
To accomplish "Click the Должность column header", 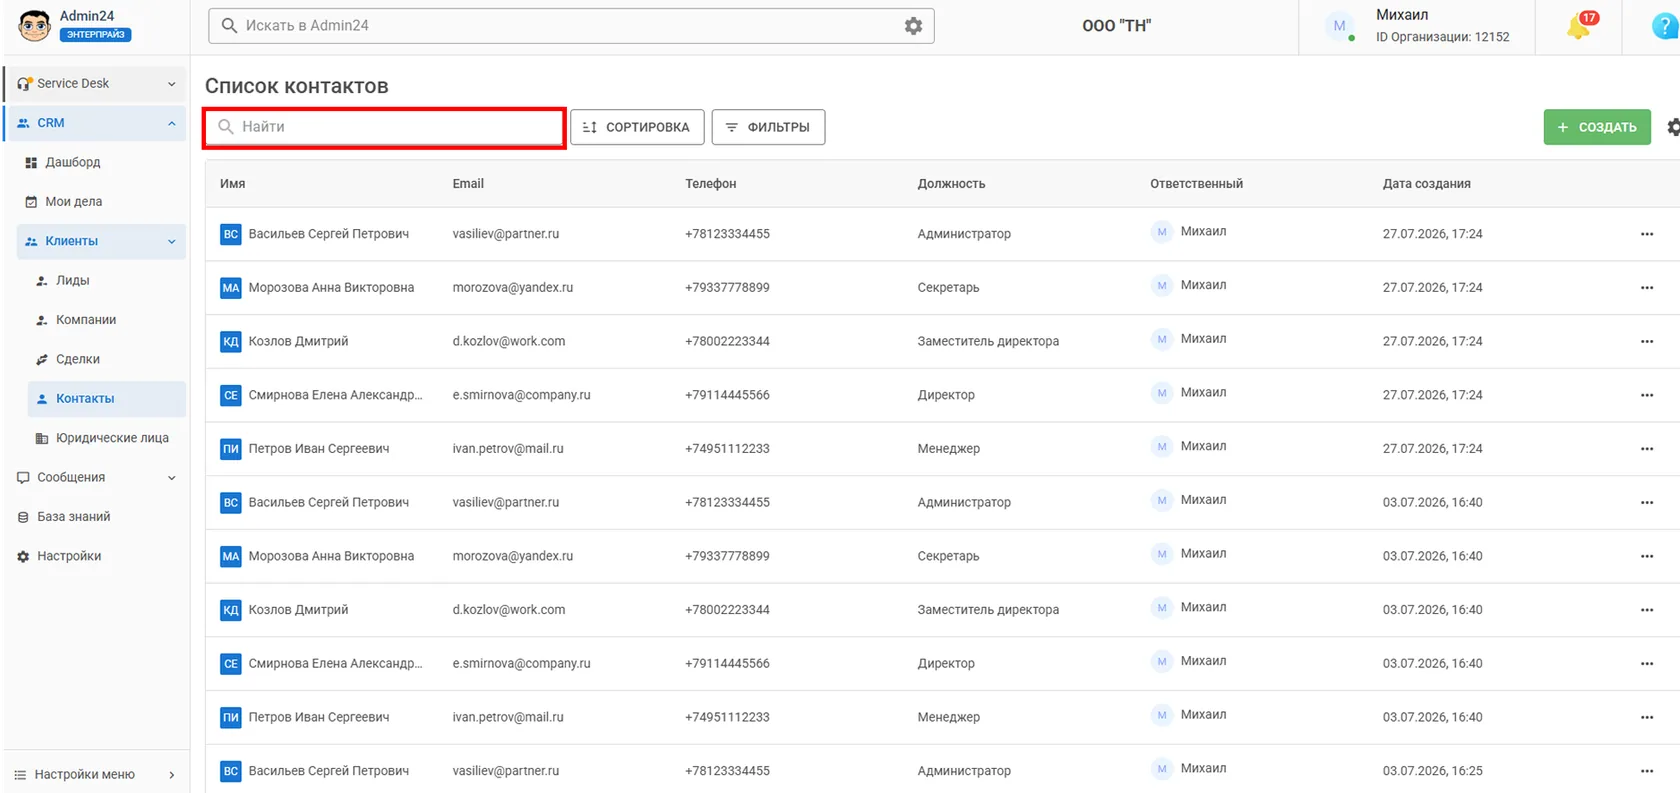I will coord(951,184).
